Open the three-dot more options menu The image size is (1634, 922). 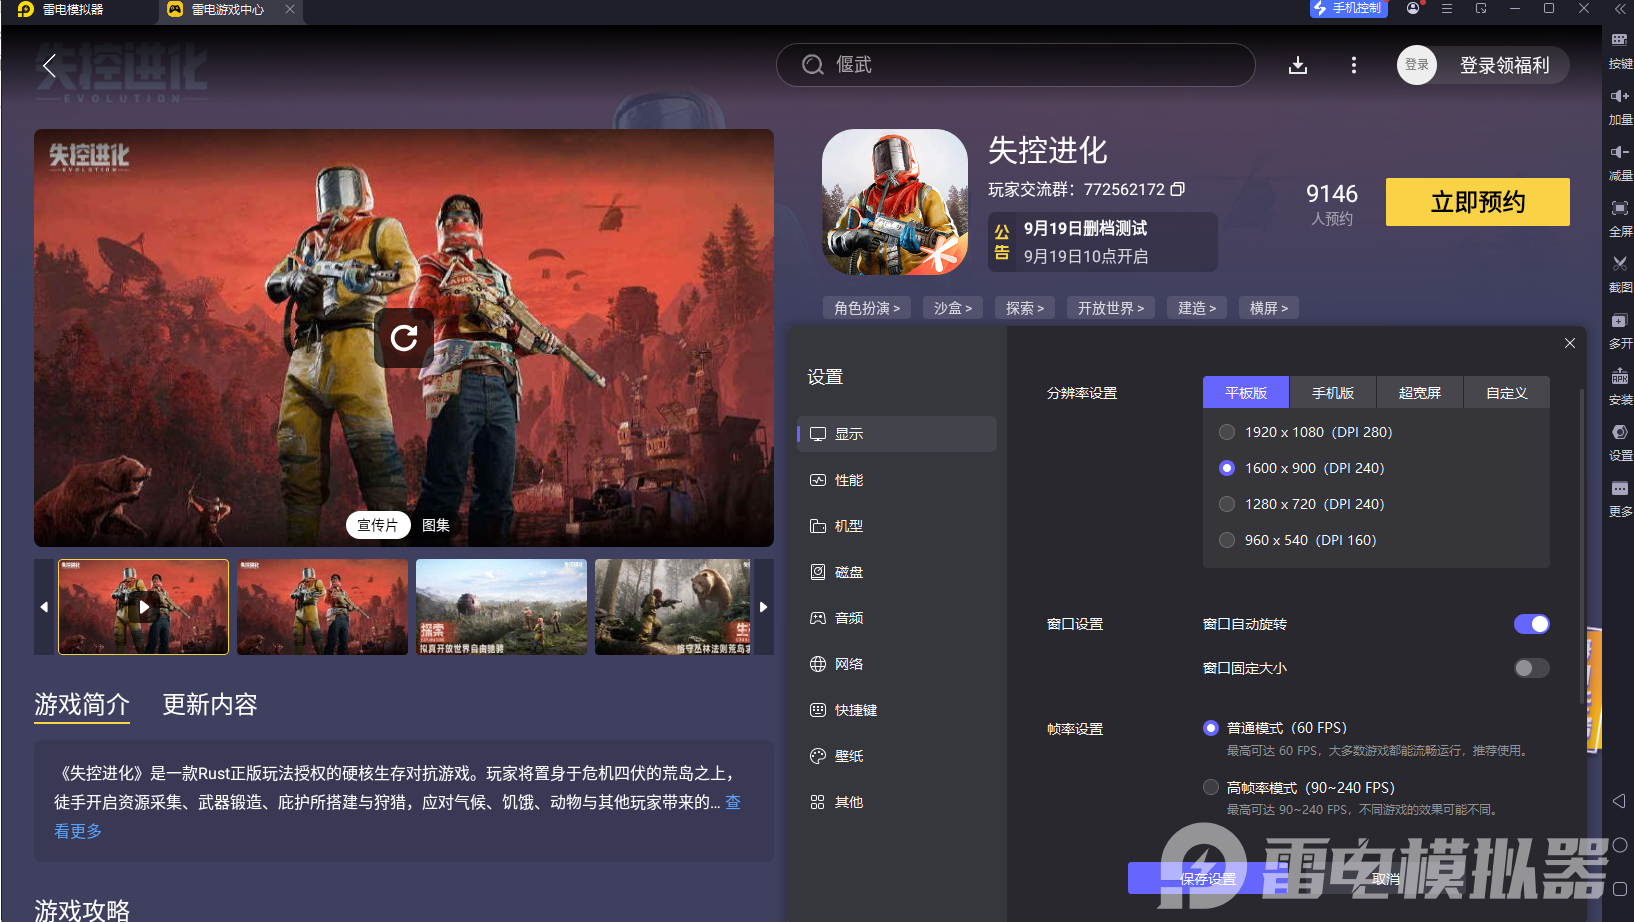[x=1354, y=65]
